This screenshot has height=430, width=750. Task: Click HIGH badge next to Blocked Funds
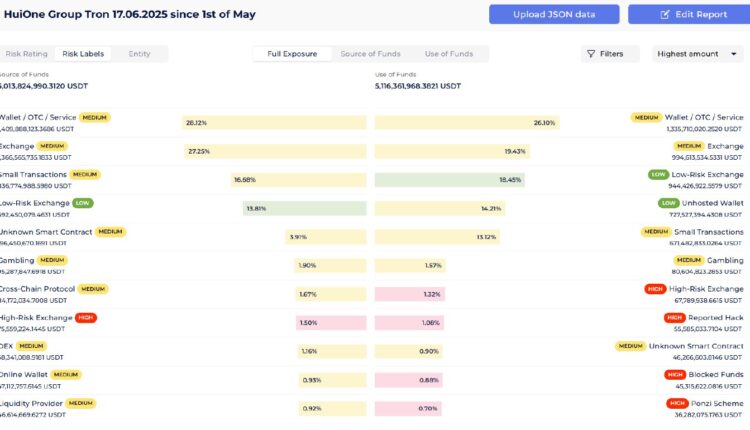pos(675,374)
